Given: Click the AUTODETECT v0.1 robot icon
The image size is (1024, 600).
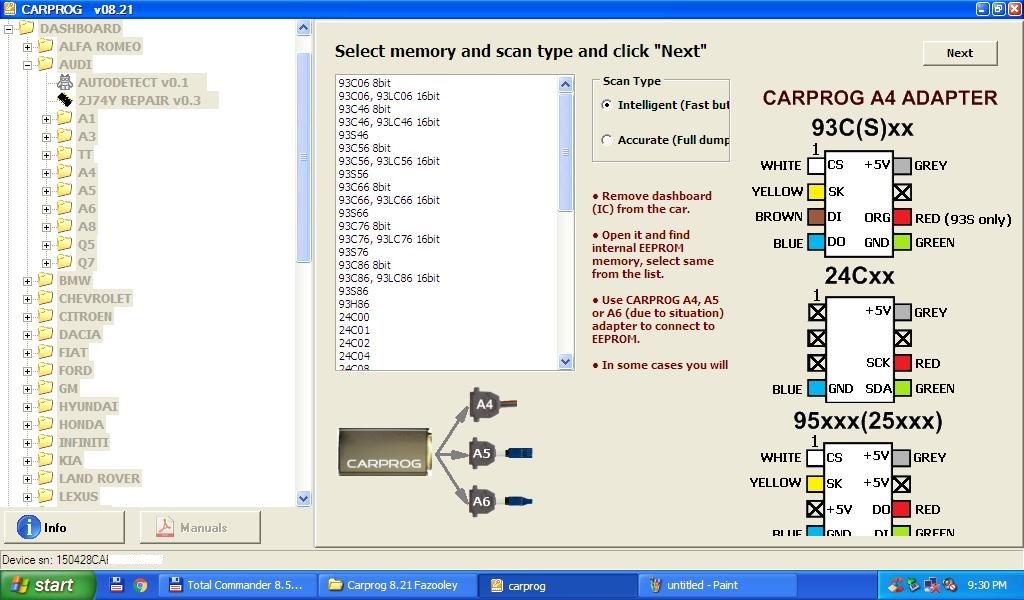Looking at the screenshot, I should (x=65, y=82).
